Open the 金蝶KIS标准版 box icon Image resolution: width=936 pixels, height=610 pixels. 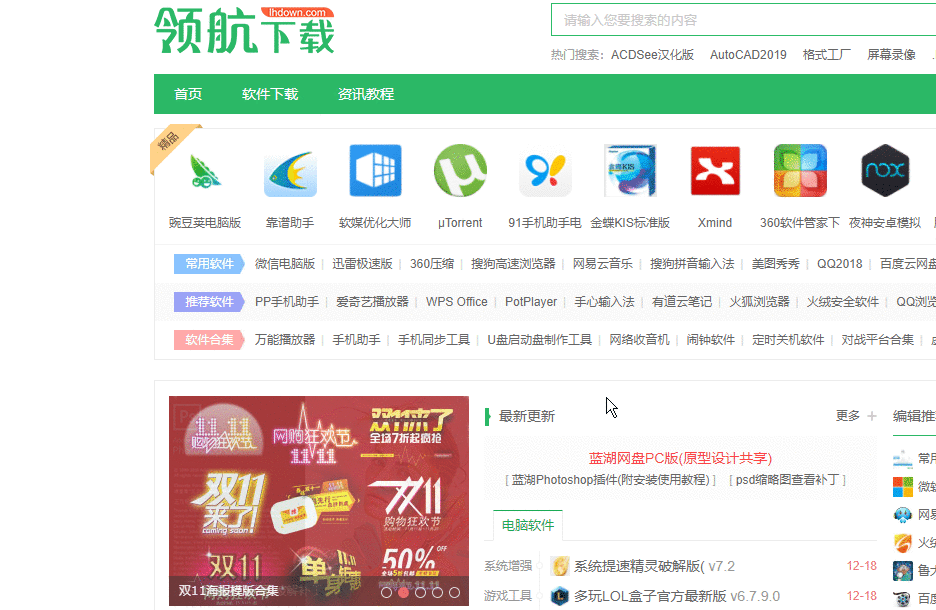pyautogui.click(x=630, y=171)
